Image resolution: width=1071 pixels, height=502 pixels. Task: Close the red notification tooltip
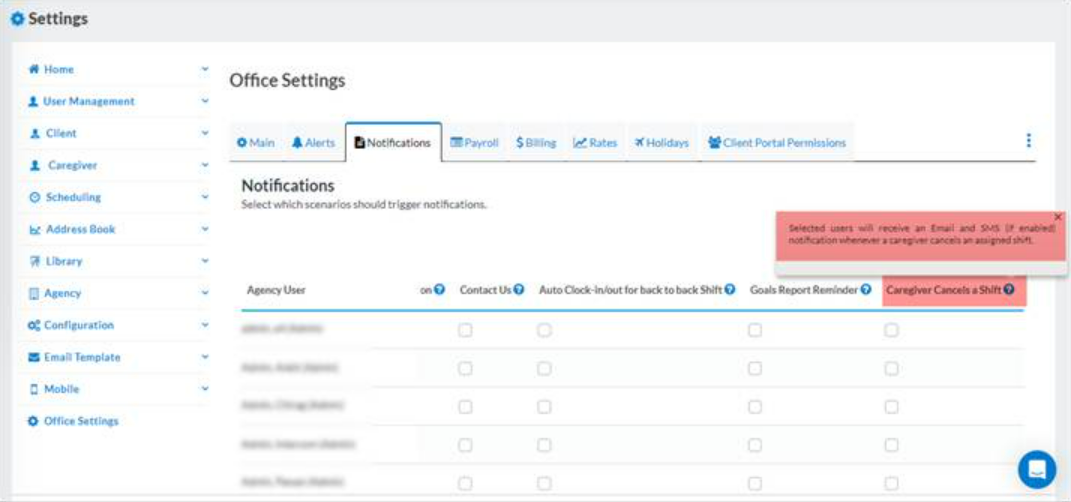pyautogui.click(x=1057, y=217)
